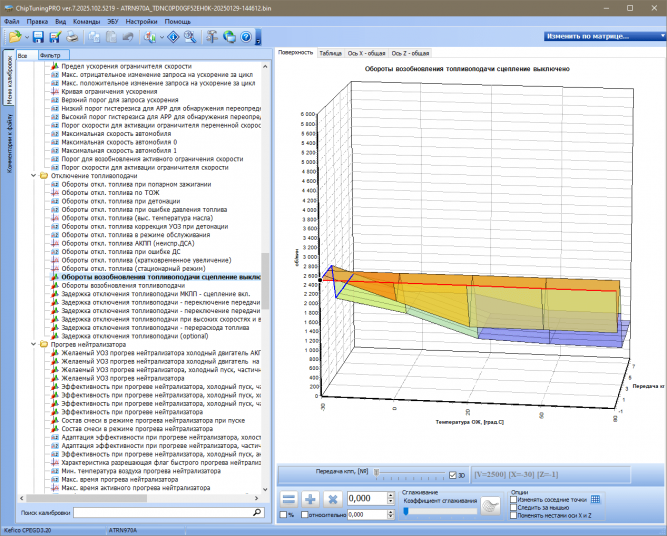The width and height of the screenshot is (667, 536).
Task: Toggle the относительно checkbox
Action: click(x=305, y=515)
